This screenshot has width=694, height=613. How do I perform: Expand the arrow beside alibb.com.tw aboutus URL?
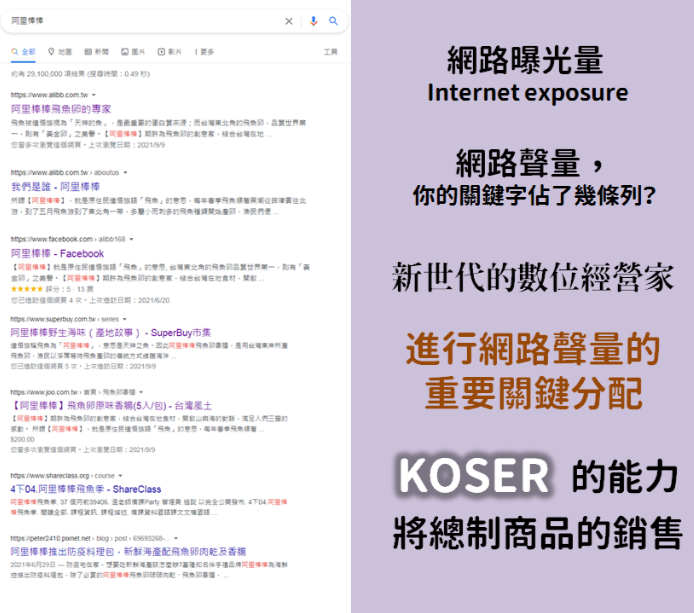coord(125,173)
